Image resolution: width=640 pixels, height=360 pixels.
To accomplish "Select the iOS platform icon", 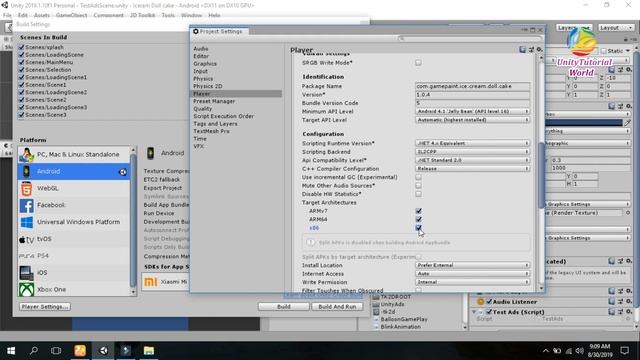I will (x=27, y=273).
